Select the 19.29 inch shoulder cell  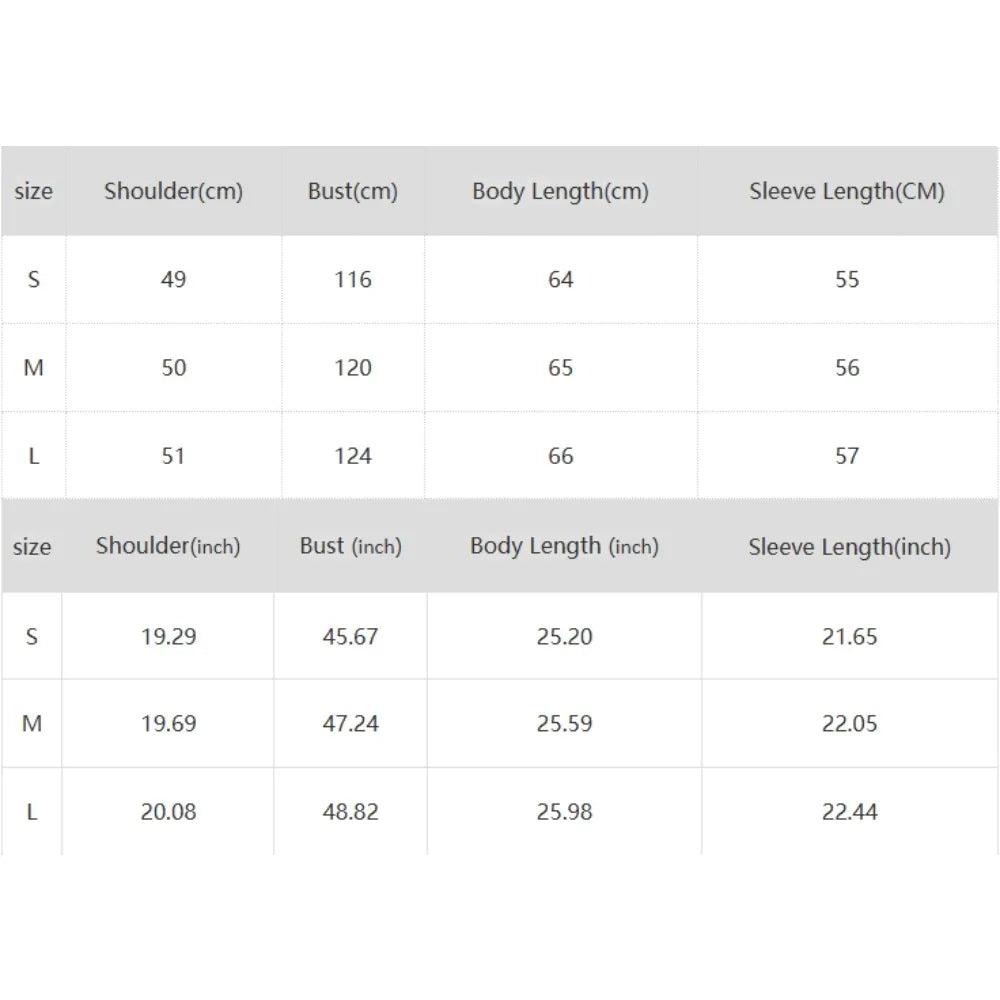pyautogui.click(x=168, y=636)
